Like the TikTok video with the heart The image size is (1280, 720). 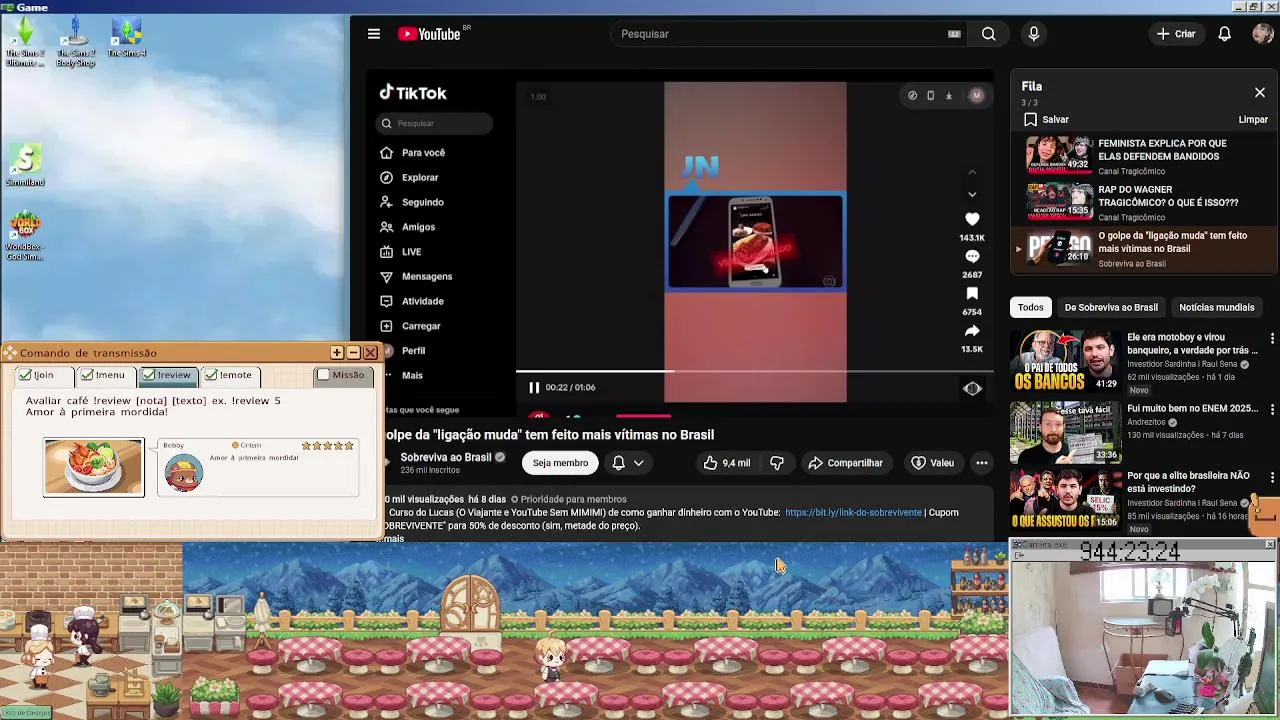[x=972, y=219]
